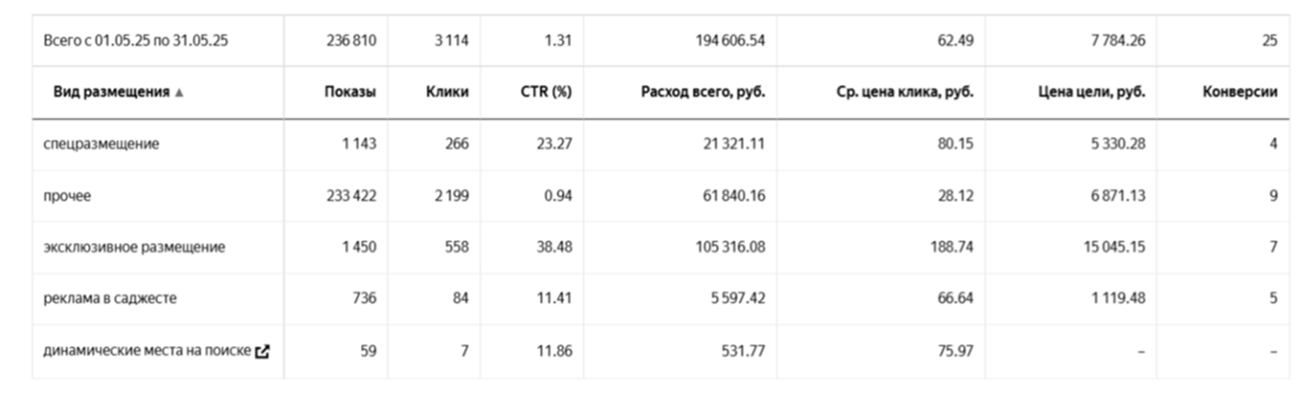Click total conversions value 25
Screen dimensions: 1301x393
point(1270,41)
